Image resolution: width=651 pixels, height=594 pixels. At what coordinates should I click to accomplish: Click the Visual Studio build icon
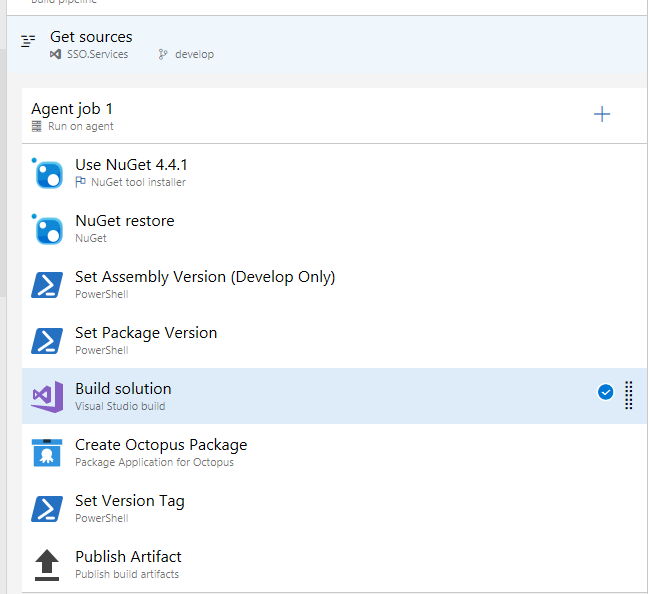tap(48, 397)
